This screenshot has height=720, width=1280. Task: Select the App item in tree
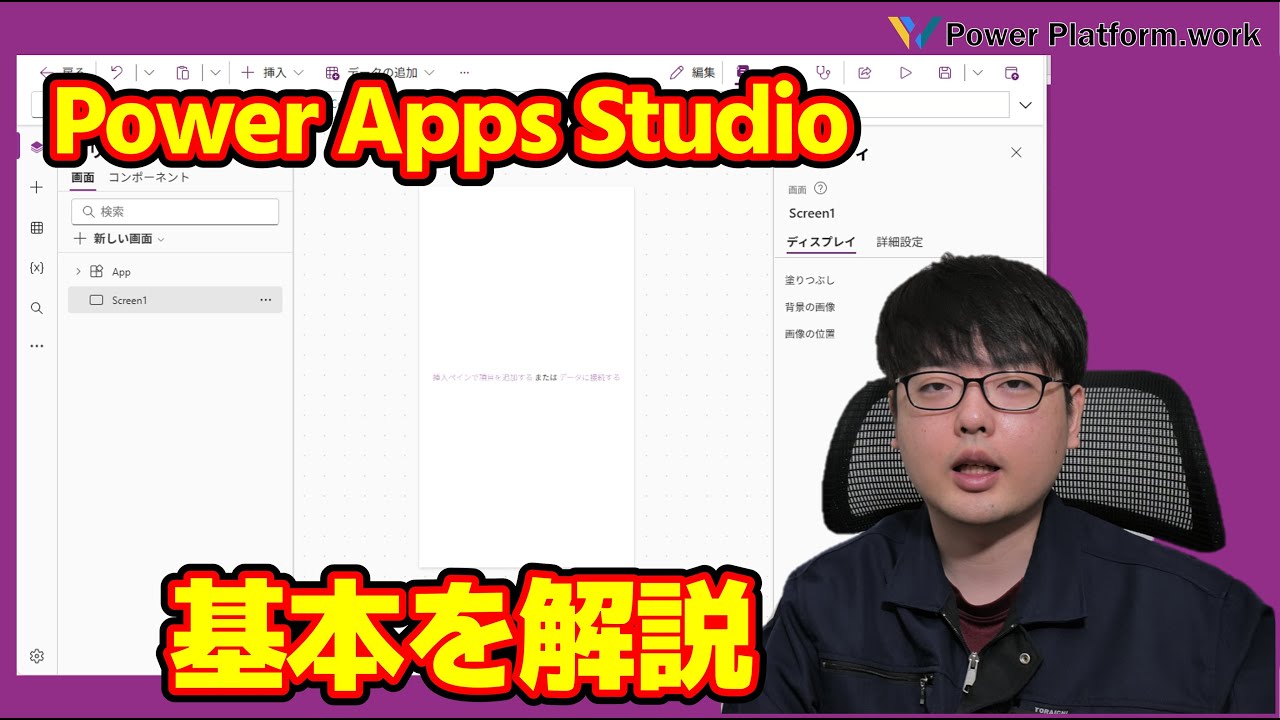pyautogui.click(x=121, y=272)
